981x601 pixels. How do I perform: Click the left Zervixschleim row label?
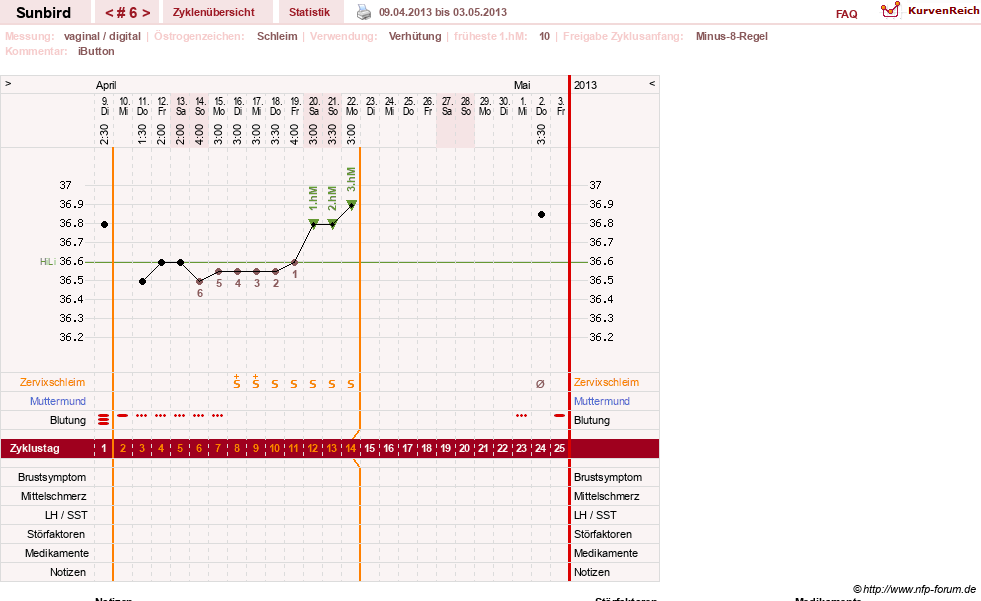[53, 382]
